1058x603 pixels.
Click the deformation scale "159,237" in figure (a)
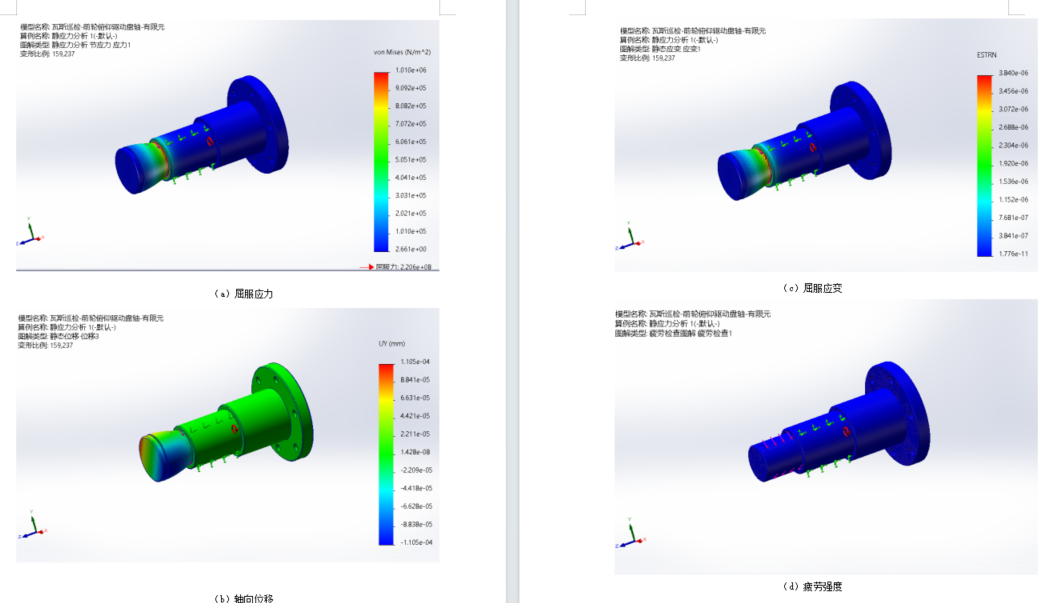point(63,54)
